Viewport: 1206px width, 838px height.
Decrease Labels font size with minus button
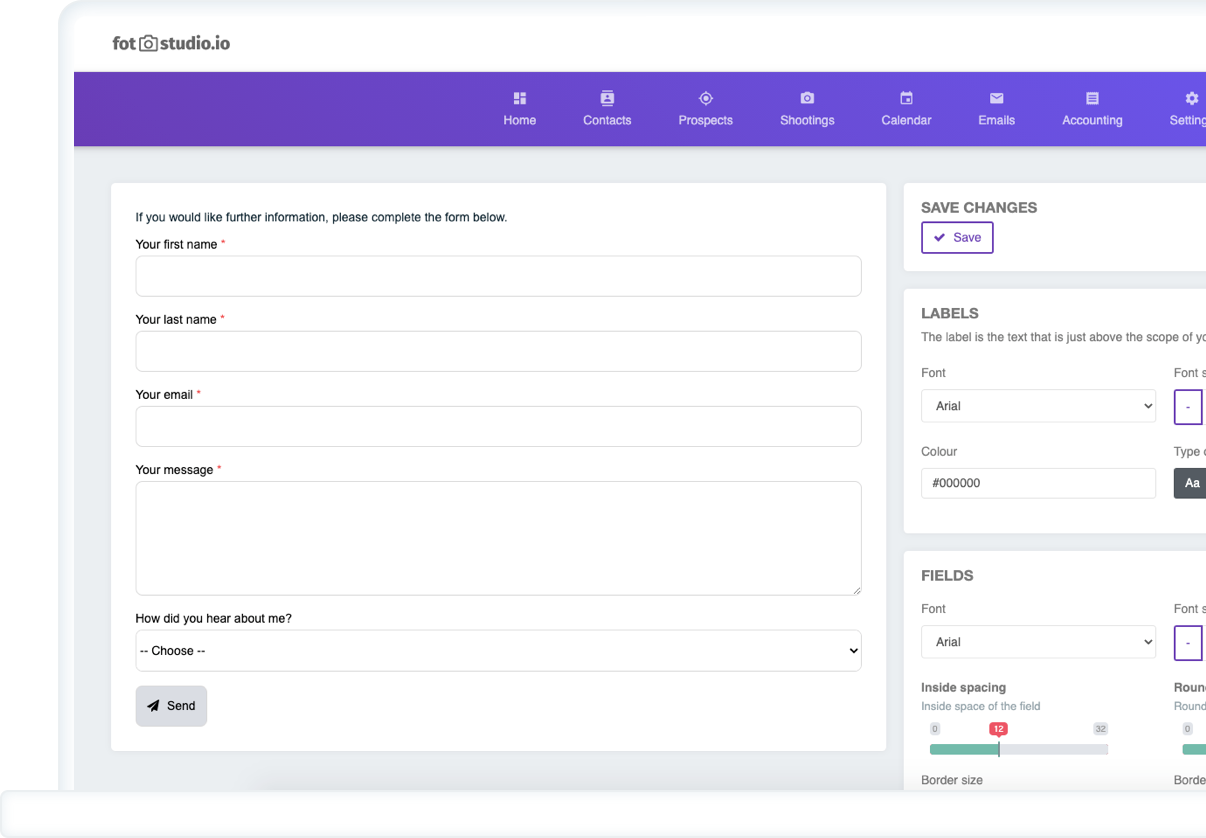tap(1188, 407)
